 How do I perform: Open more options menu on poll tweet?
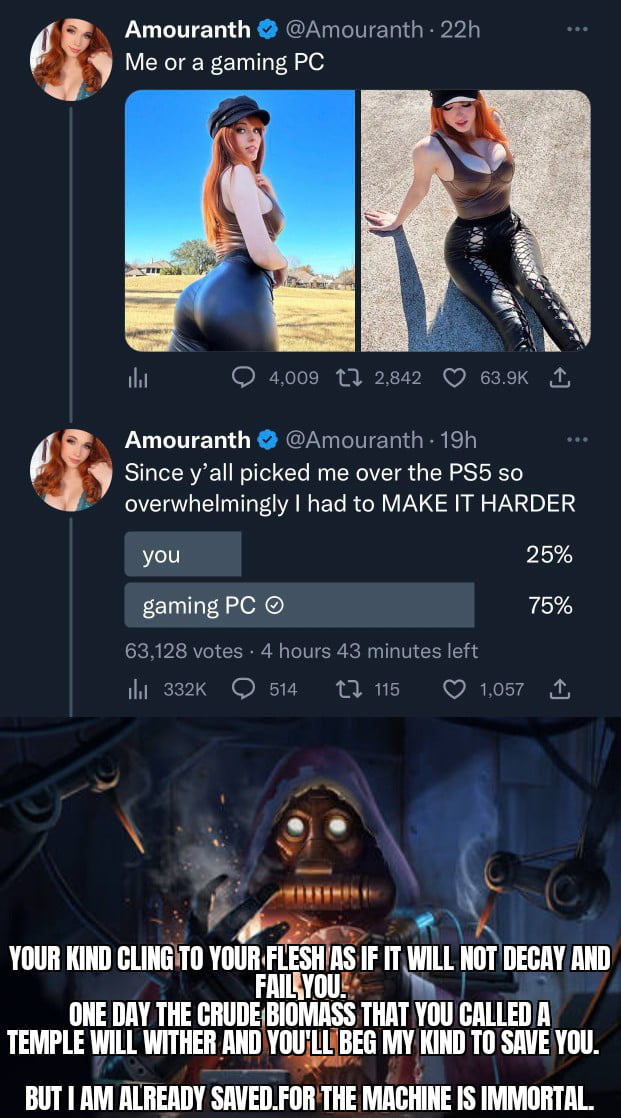point(576,440)
